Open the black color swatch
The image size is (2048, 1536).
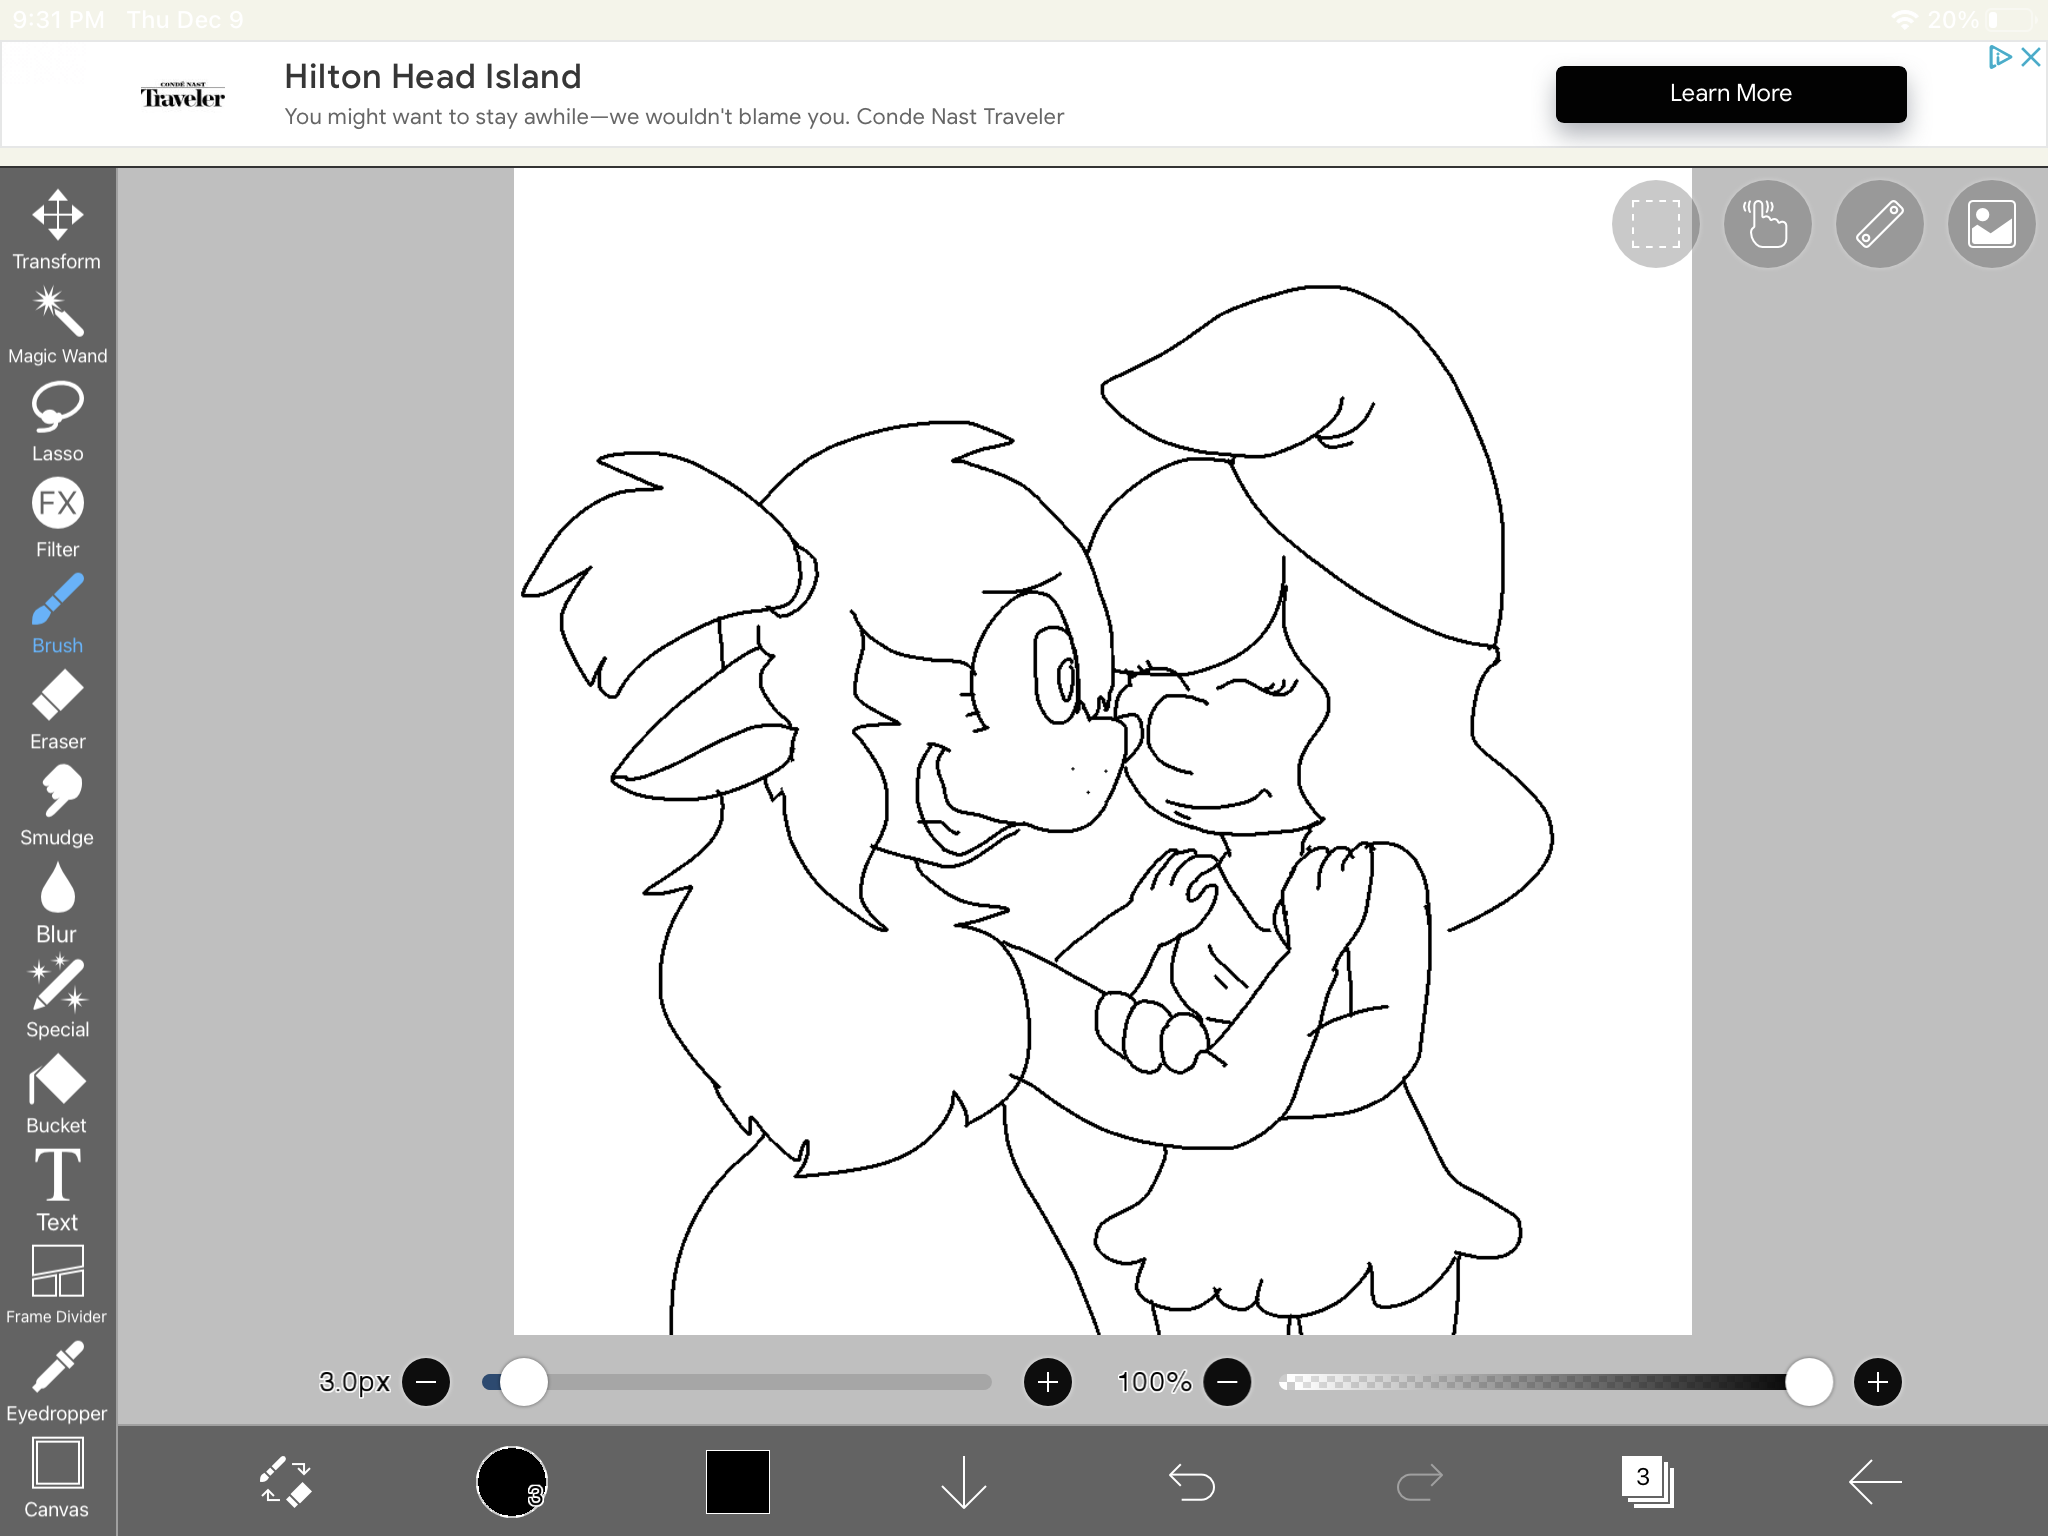737,1481
